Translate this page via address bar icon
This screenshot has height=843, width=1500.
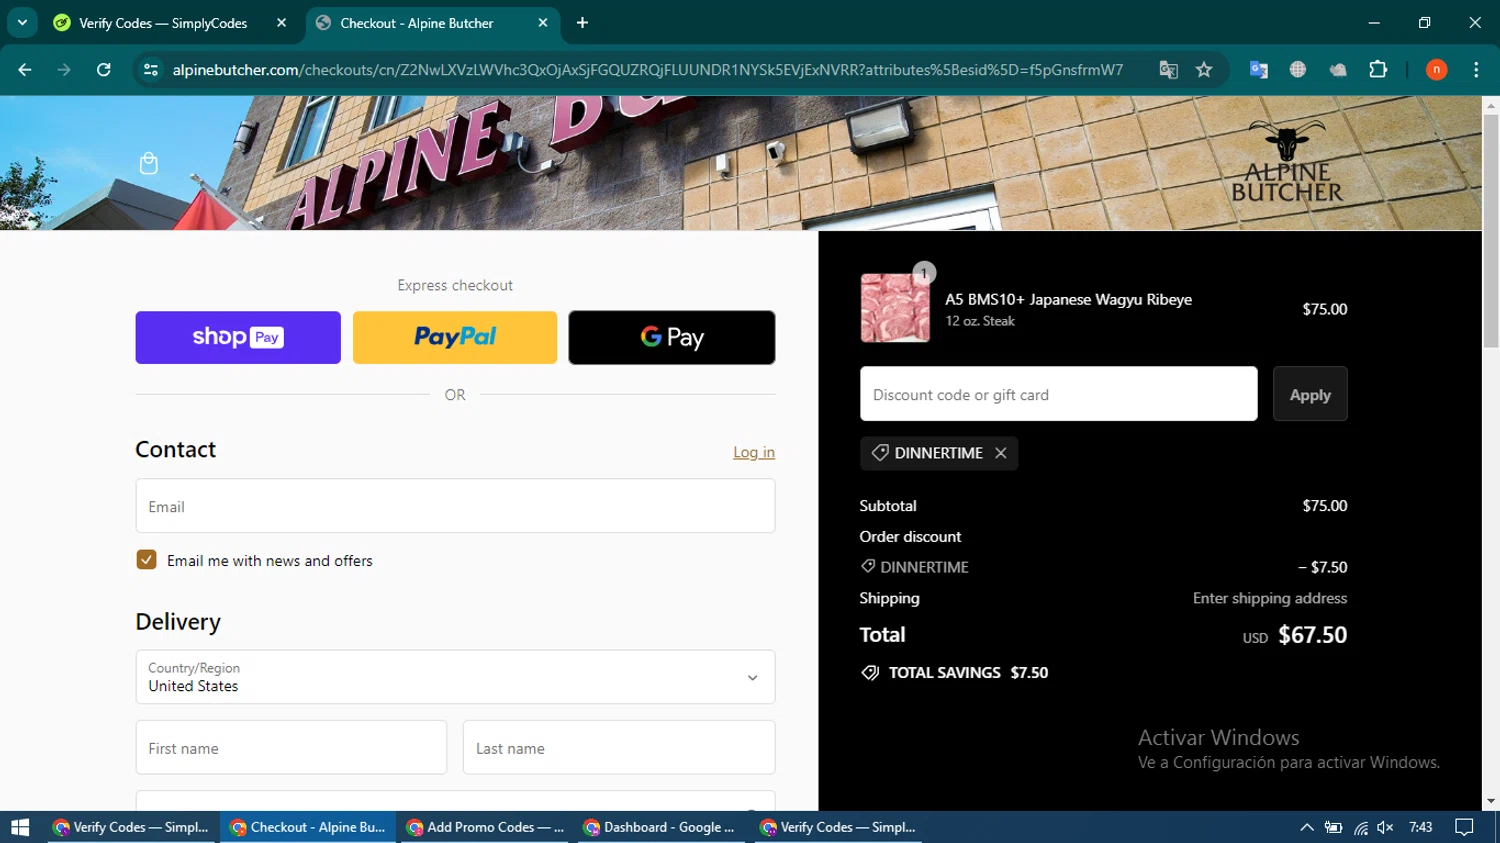click(x=1168, y=69)
